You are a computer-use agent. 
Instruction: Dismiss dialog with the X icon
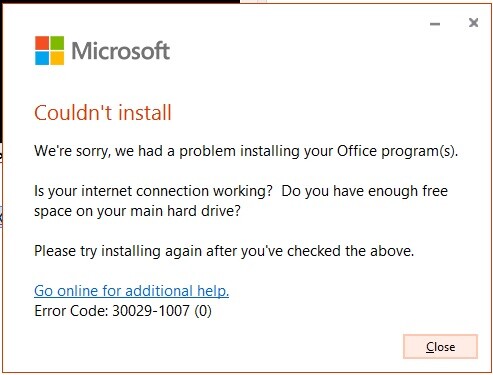473,23
